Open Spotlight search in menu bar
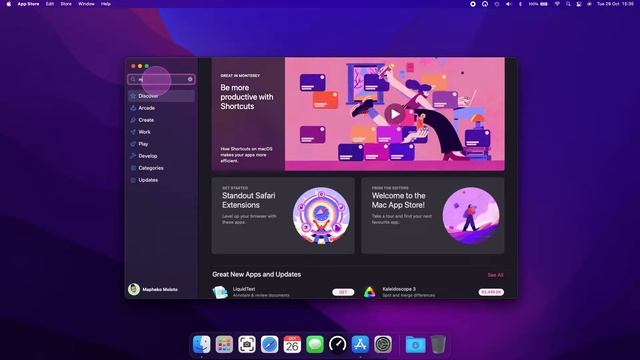 (x=568, y=4)
